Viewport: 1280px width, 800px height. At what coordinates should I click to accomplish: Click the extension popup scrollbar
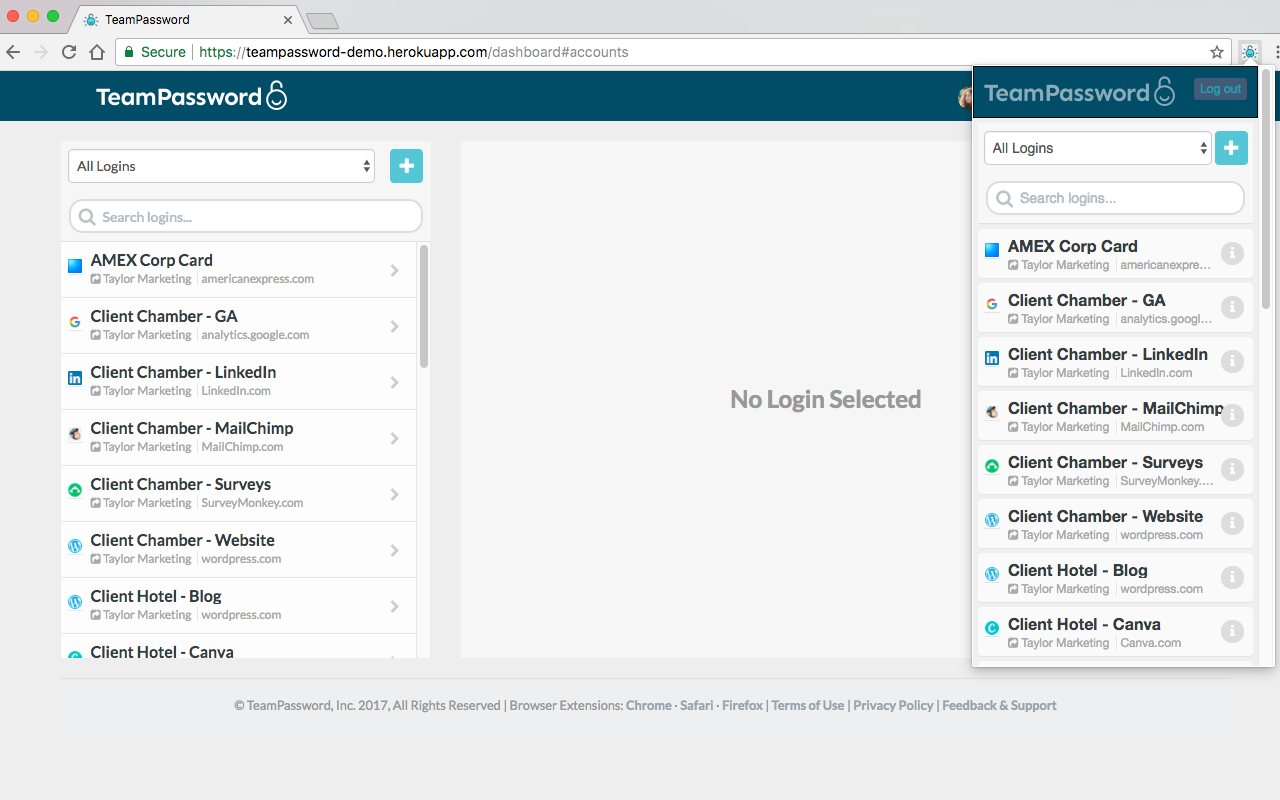point(1267,190)
